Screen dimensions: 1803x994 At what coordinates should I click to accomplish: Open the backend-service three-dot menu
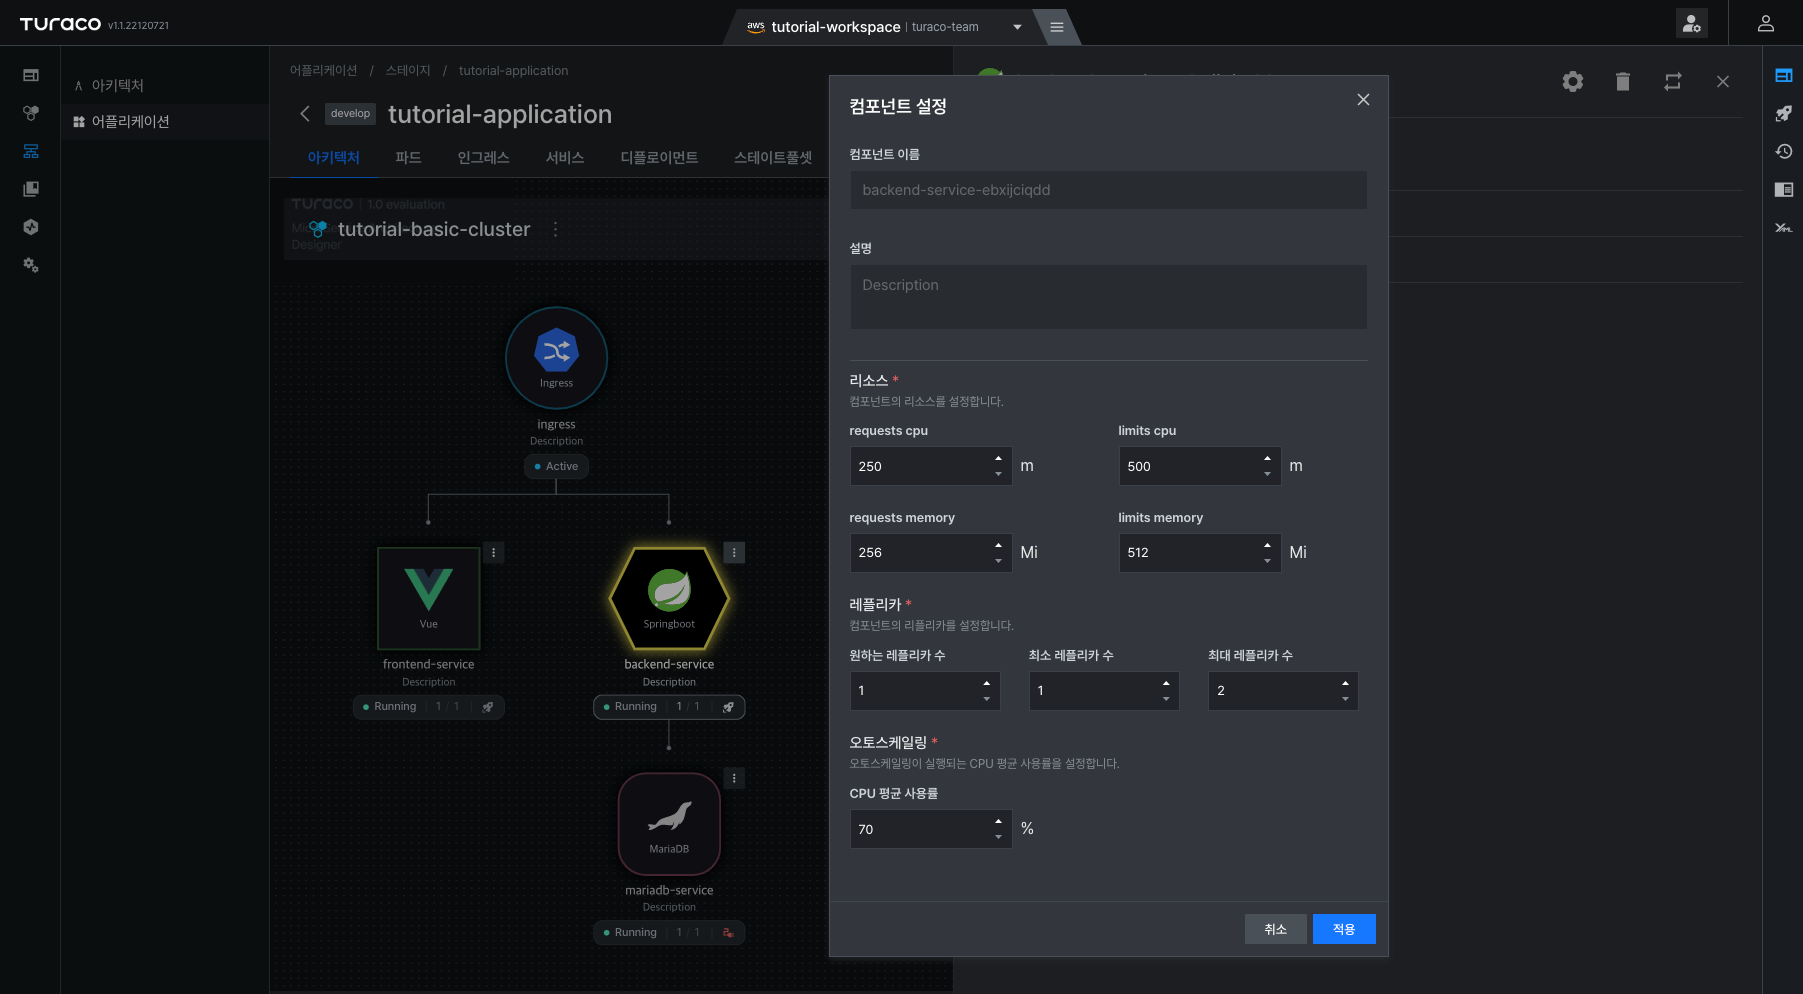(734, 553)
